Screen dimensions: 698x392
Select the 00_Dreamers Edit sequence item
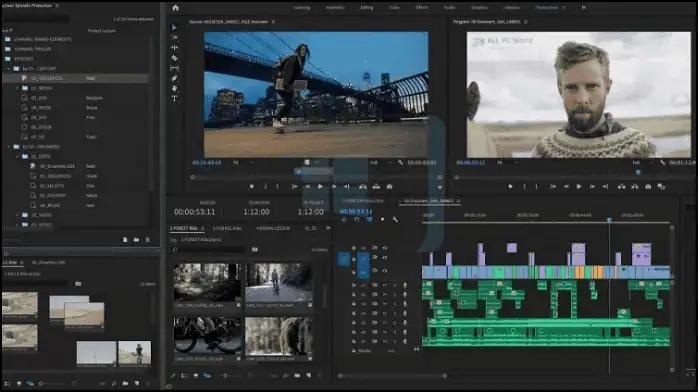pyautogui.click(x=57, y=166)
